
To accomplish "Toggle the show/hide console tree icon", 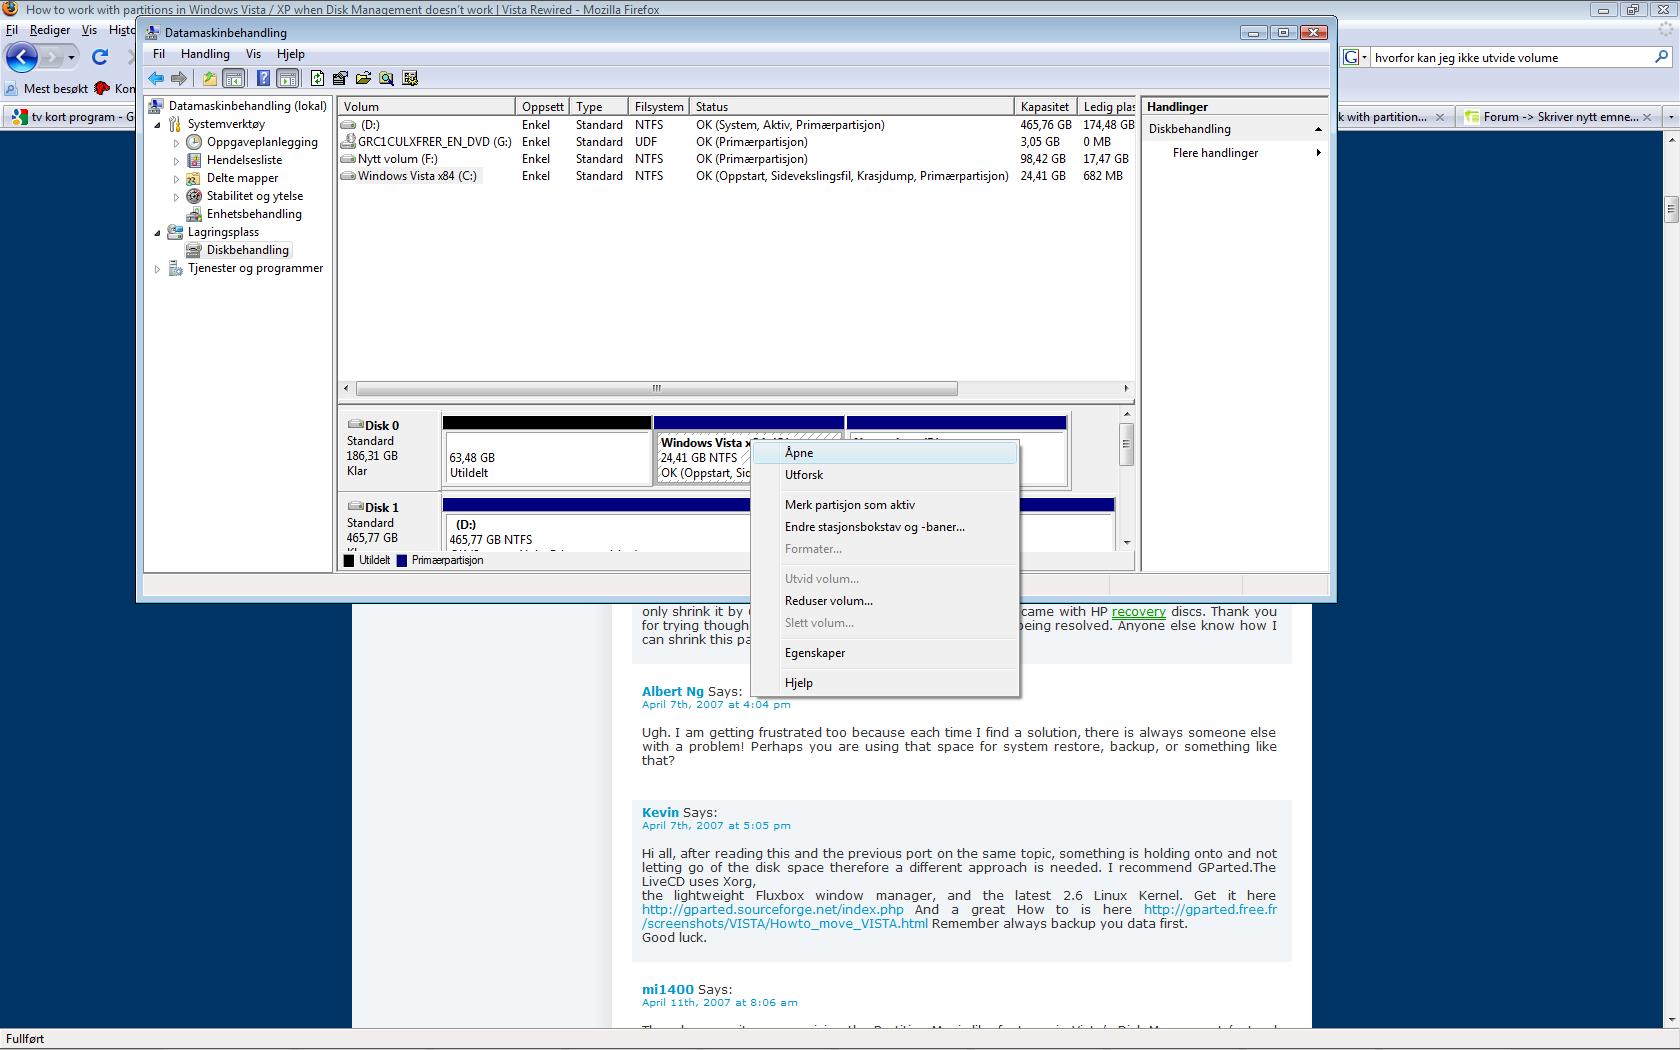I will [233, 78].
